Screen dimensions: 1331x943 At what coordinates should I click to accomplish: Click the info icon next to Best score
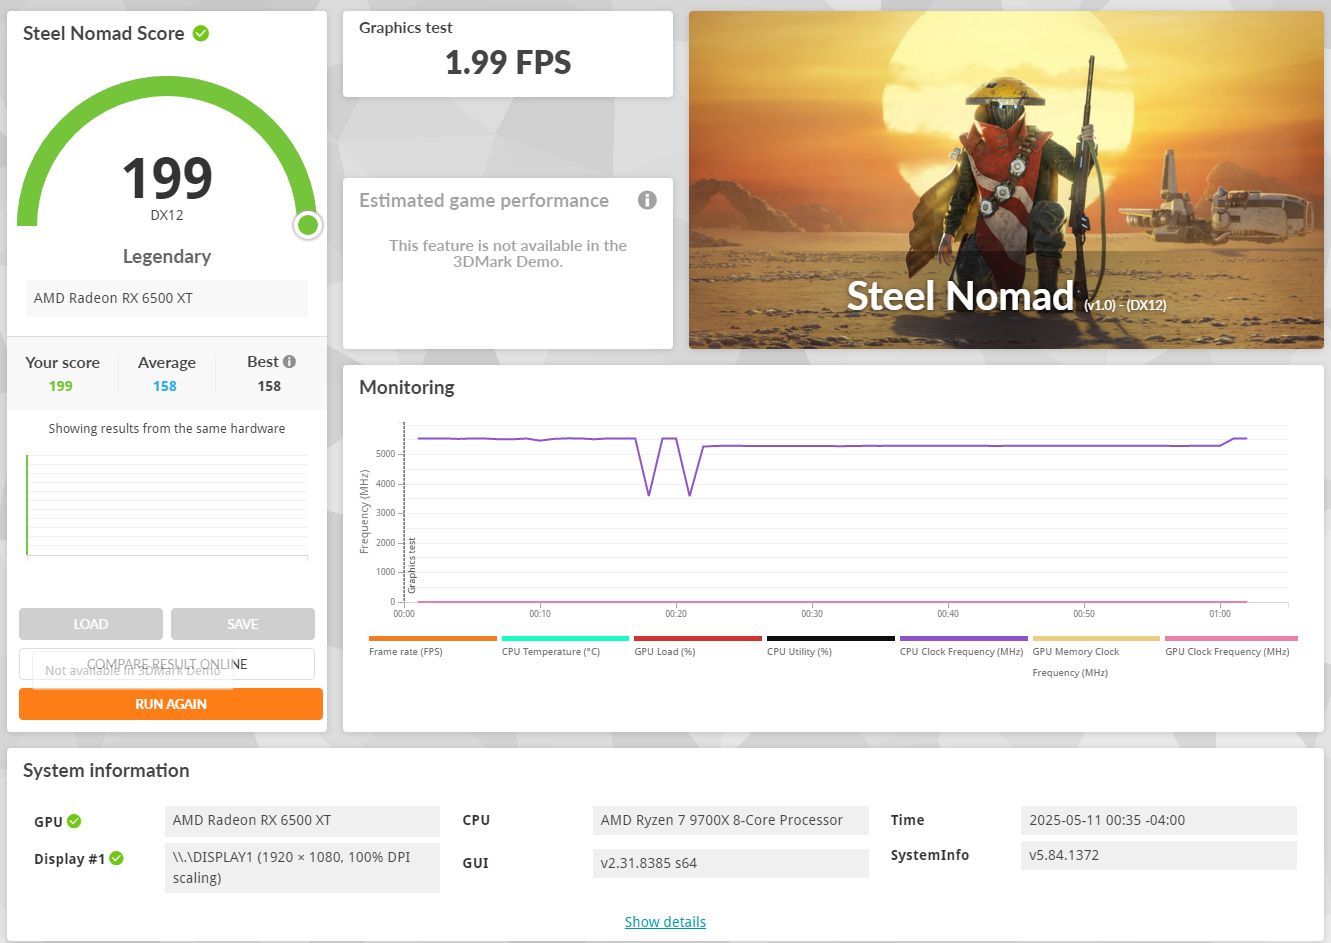click(x=289, y=362)
